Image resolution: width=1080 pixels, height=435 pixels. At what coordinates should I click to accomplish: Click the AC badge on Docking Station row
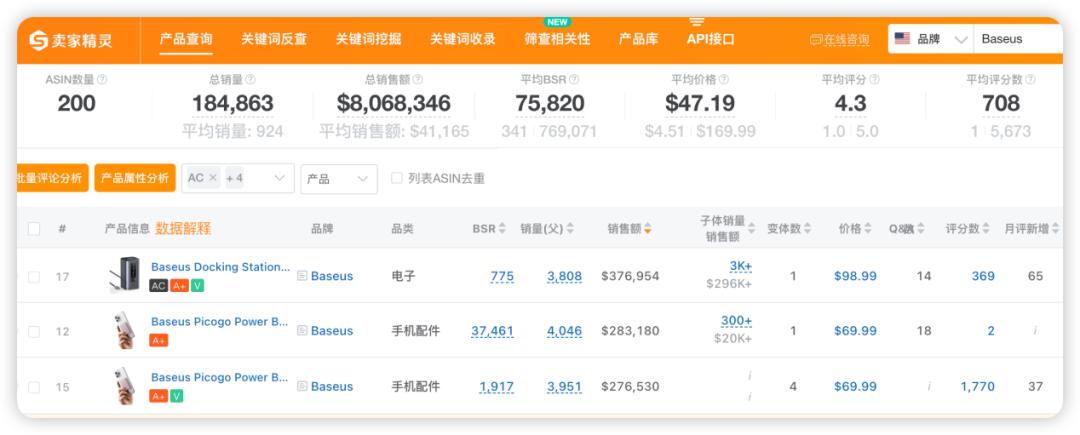158,286
